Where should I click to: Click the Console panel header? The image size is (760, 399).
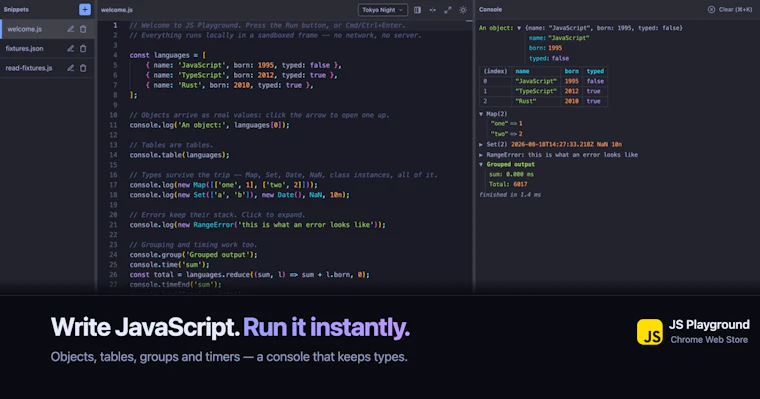[491, 9]
